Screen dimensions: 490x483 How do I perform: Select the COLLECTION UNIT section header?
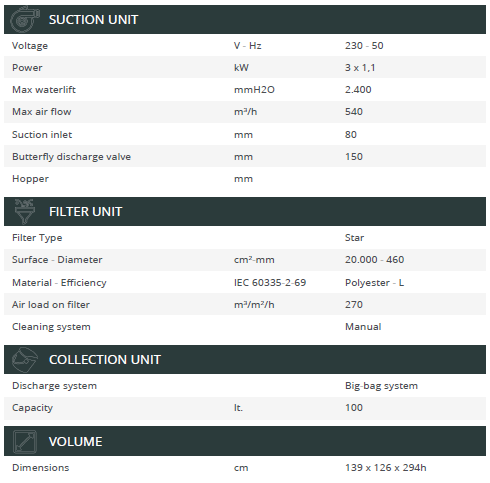pyautogui.click(x=245, y=360)
